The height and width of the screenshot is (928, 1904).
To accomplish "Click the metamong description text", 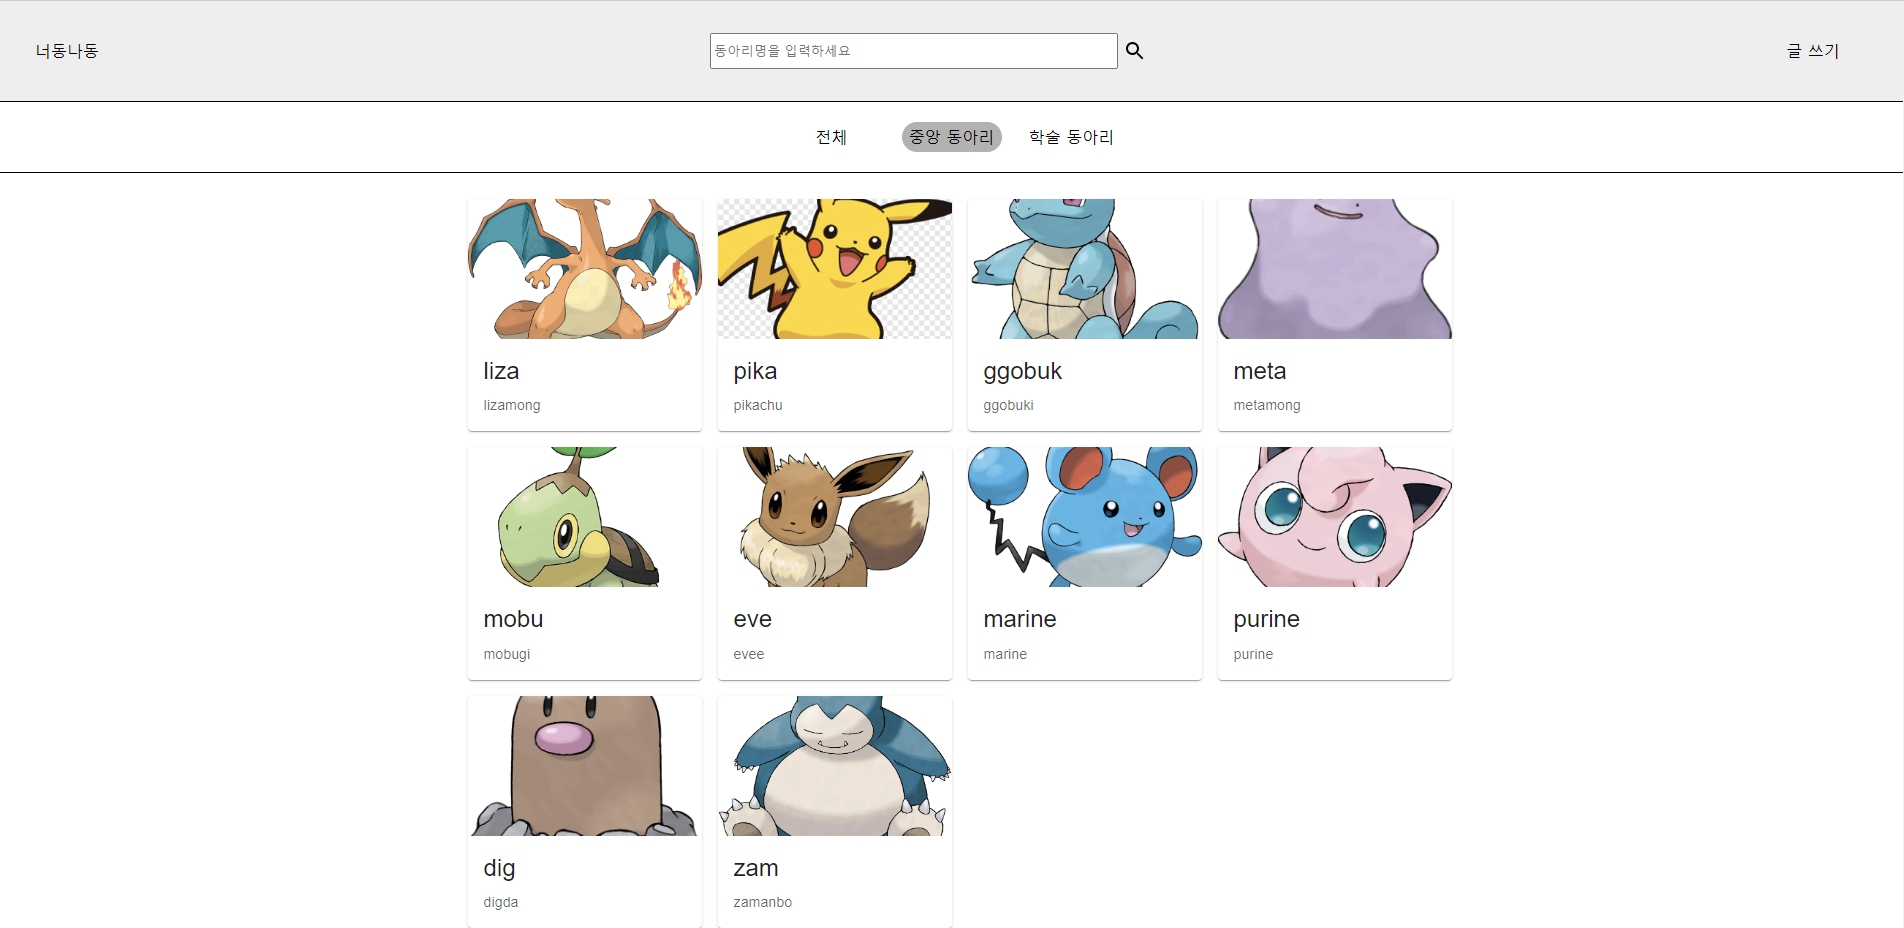I will 1267,405.
